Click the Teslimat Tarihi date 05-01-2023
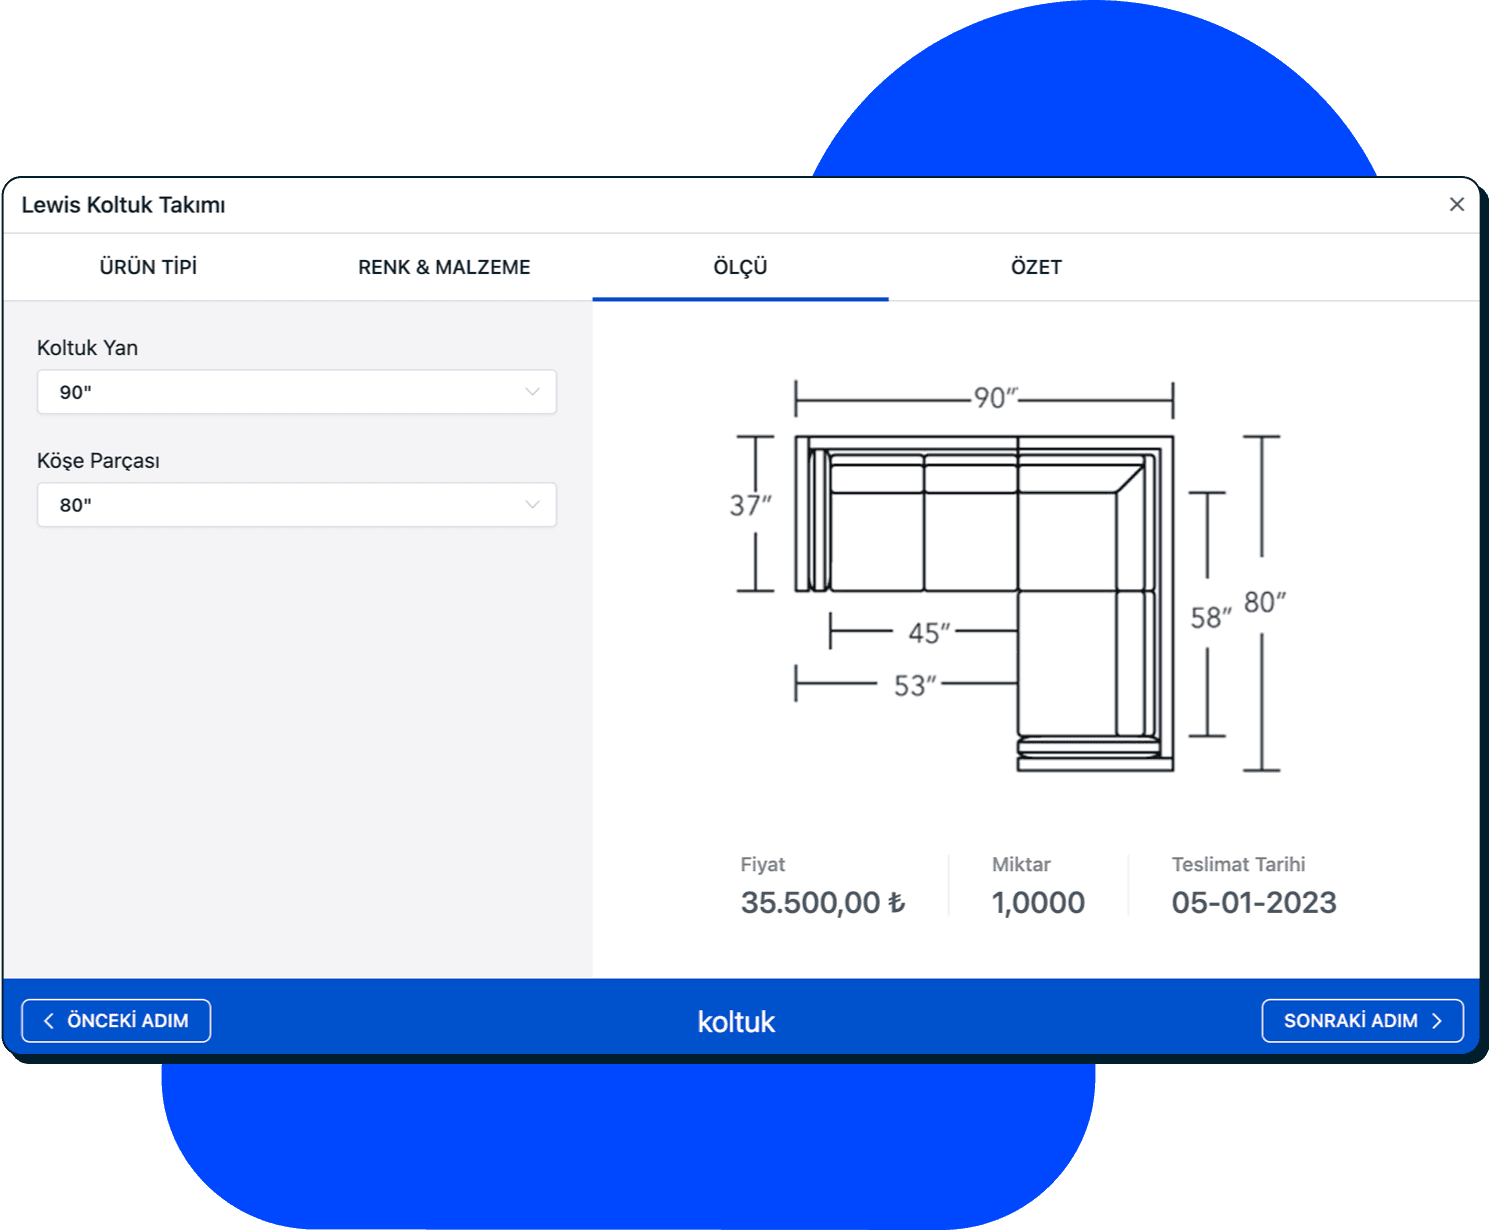Image resolution: width=1489 pixels, height=1230 pixels. coord(1254,903)
